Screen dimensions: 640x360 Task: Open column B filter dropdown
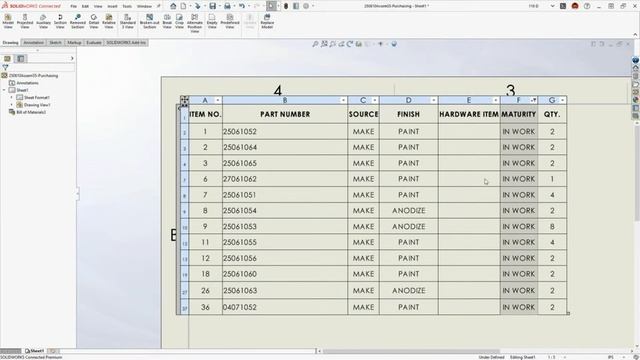pos(343,100)
